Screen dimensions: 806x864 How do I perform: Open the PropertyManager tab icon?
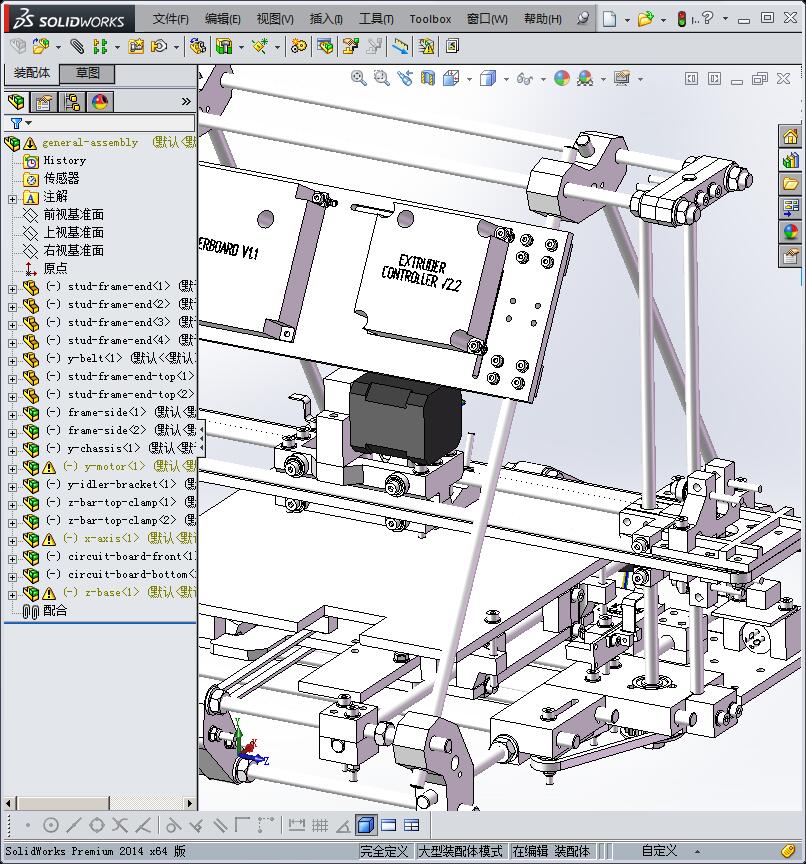[x=43, y=102]
